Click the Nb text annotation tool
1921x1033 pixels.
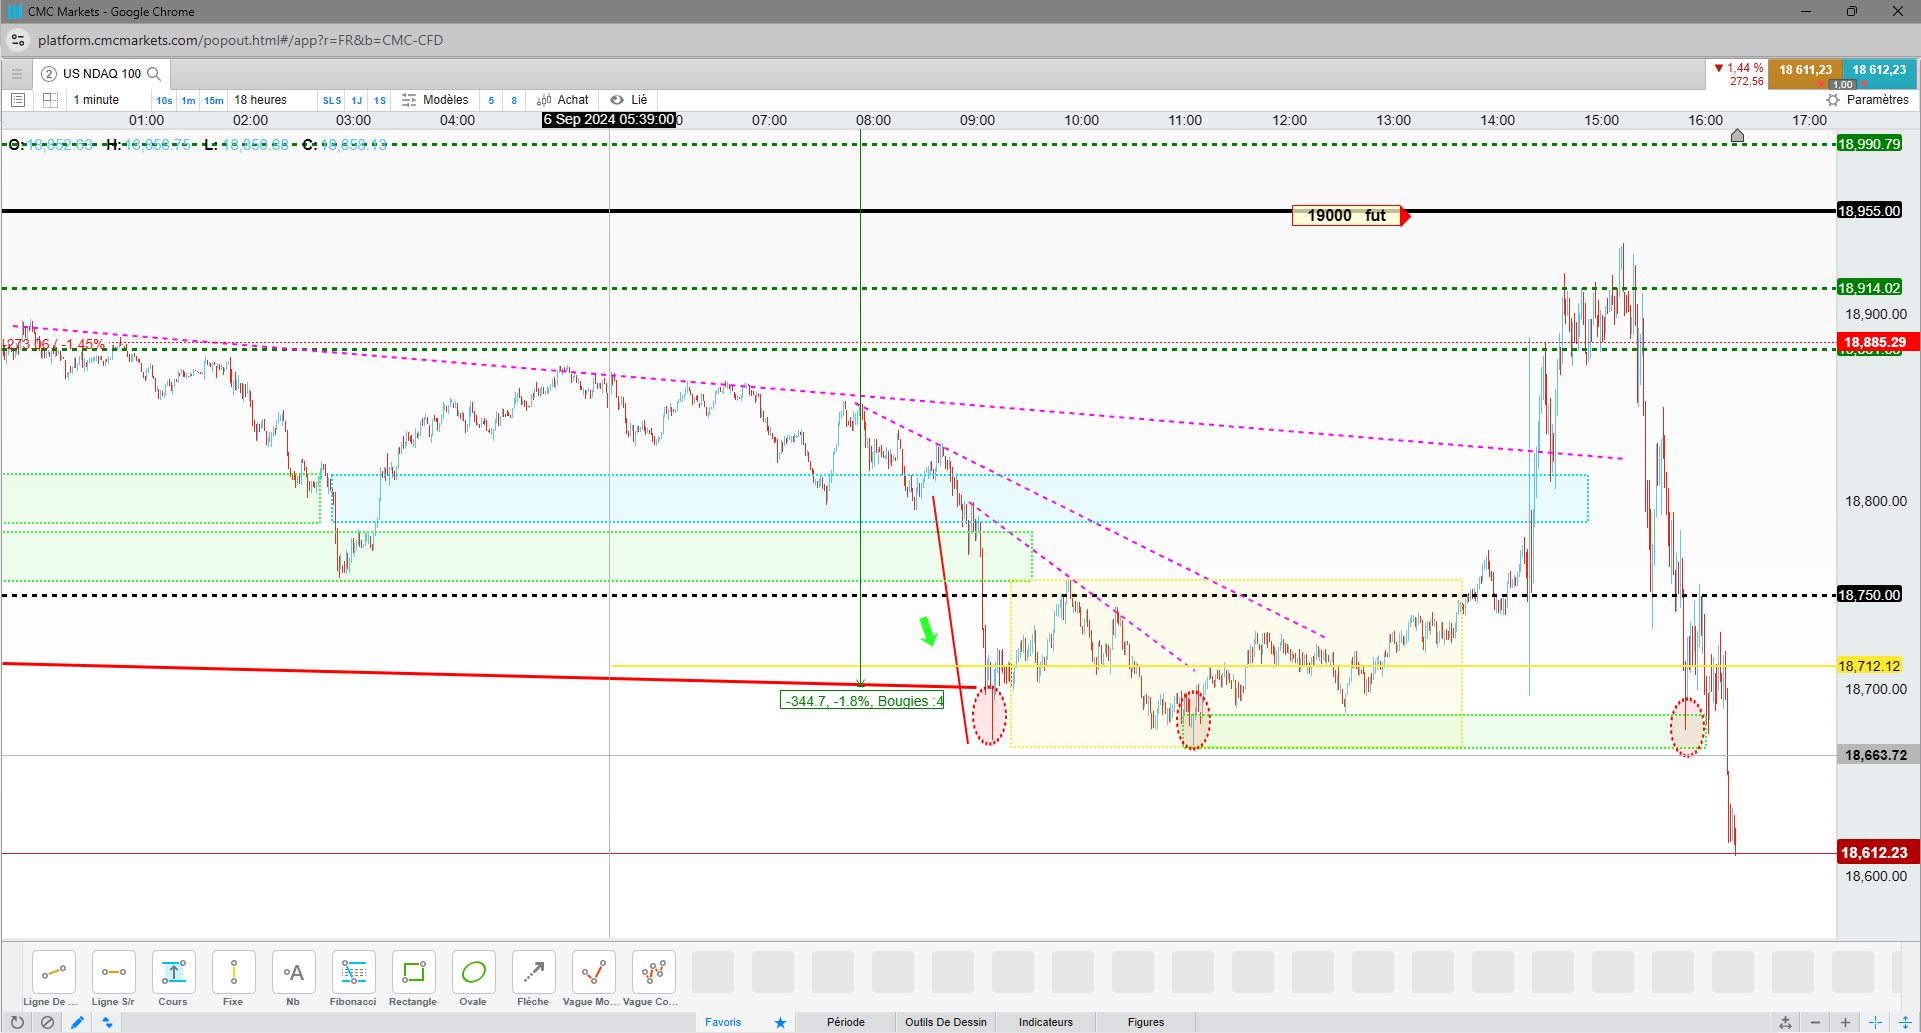coord(293,979)
